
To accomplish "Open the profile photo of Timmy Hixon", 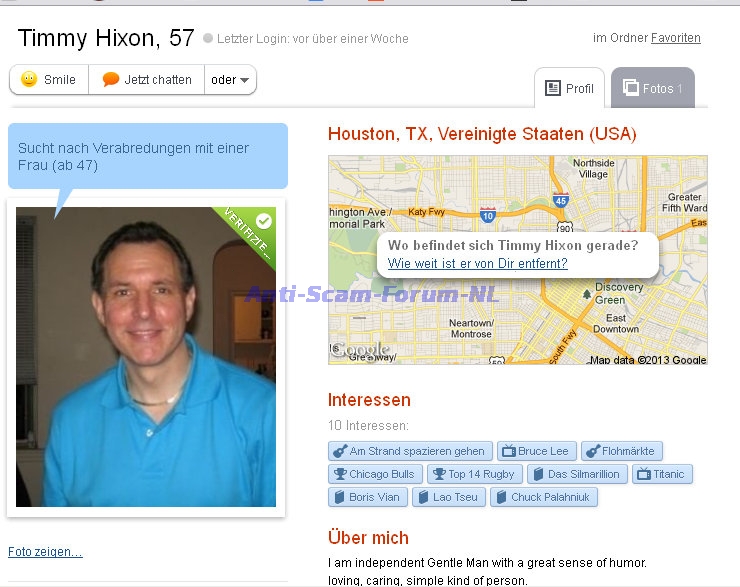I will click(x=146, y=357).
